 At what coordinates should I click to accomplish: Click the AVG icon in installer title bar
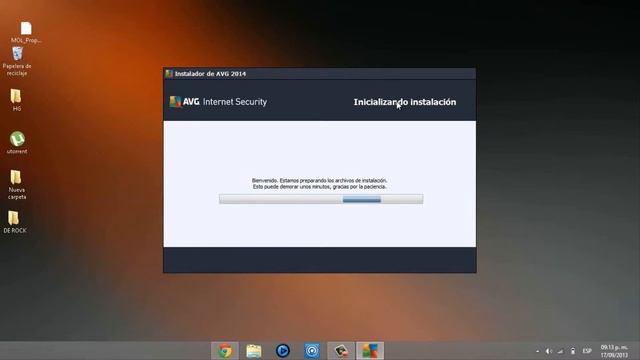[169, 73]
